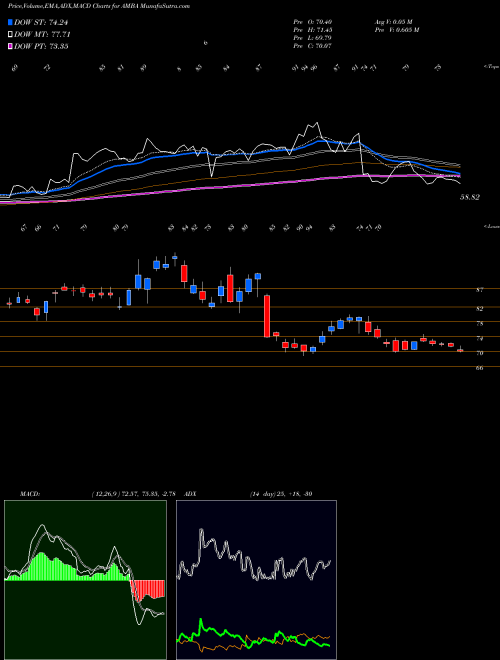The width and height of the screenshot is (500, 660).
Task: Click the 'Avg V: 0.95 M' value
Action: click(393, 22)
